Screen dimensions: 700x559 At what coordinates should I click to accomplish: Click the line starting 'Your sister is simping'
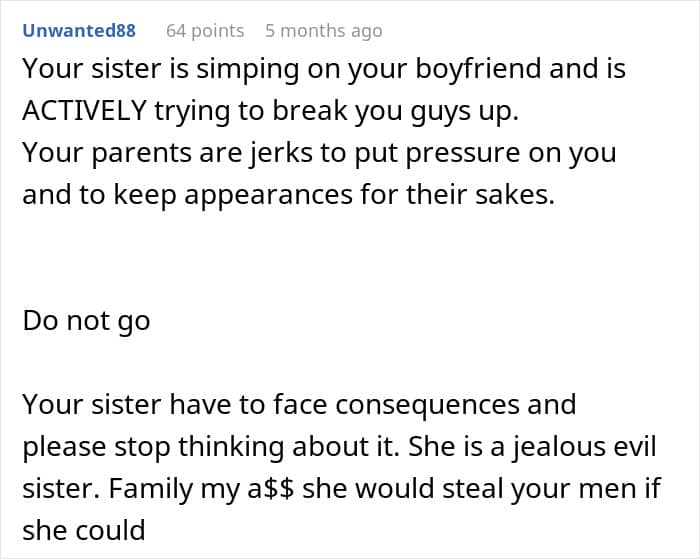324,69
